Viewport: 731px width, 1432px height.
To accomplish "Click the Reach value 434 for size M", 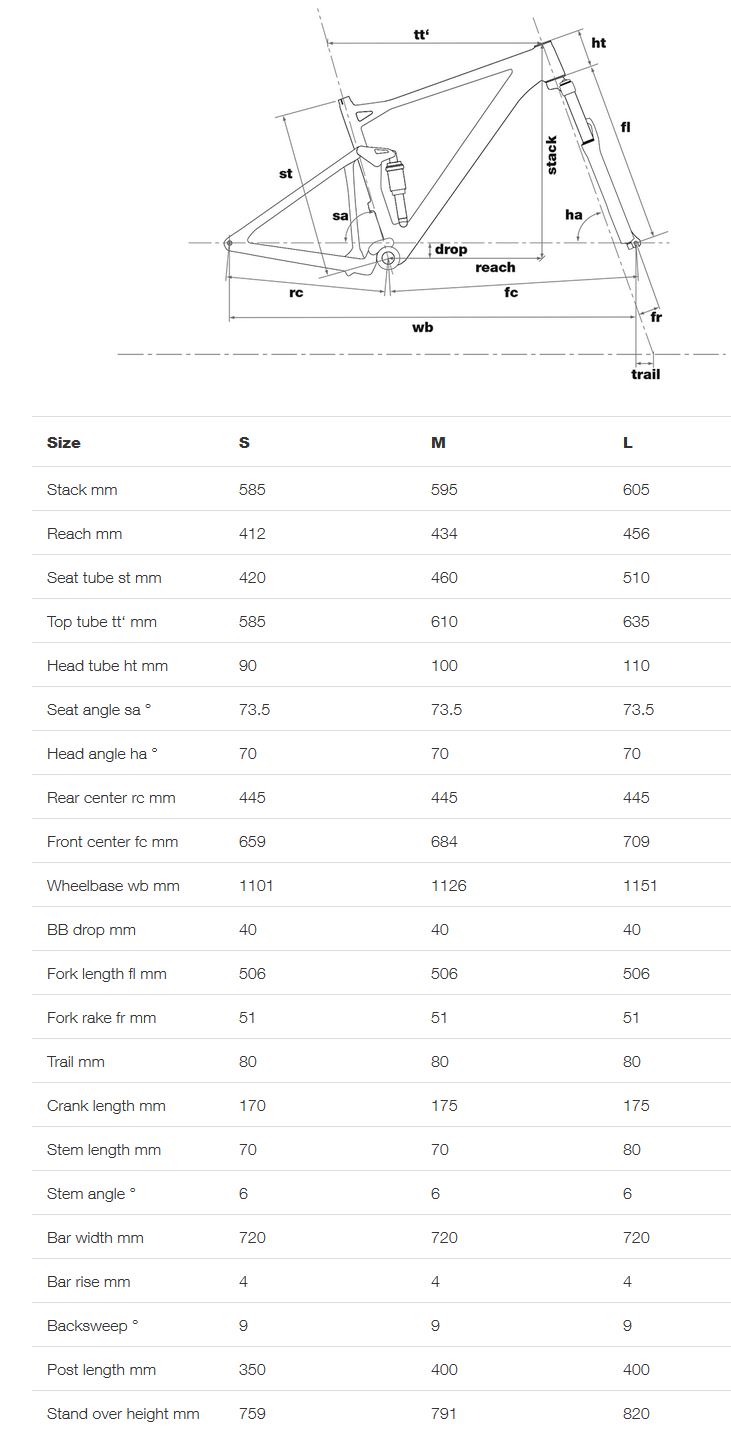I will [443, 533].
